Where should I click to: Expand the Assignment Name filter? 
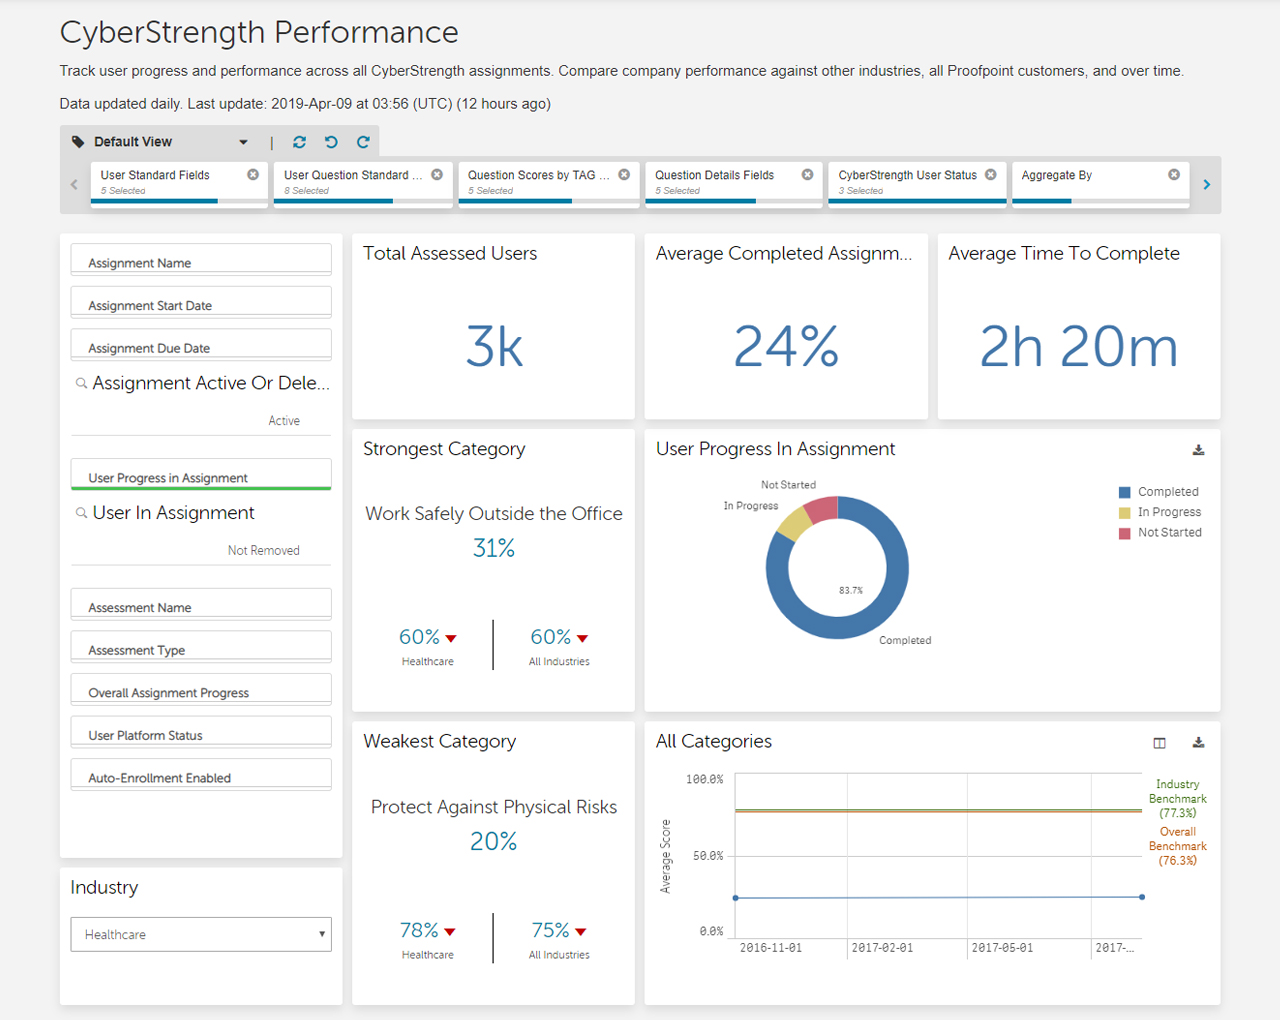201,260
